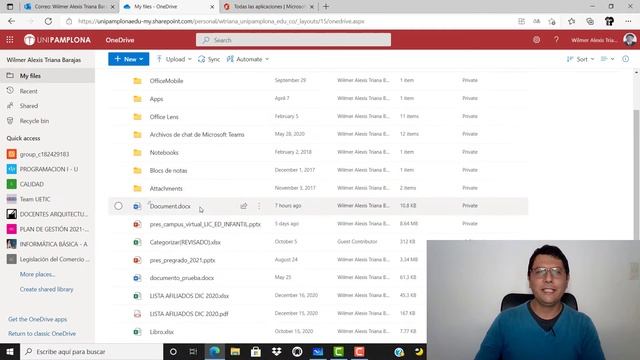Open OneDrive settings gear icon
The image size is (640, 360).
coord(536,40)
